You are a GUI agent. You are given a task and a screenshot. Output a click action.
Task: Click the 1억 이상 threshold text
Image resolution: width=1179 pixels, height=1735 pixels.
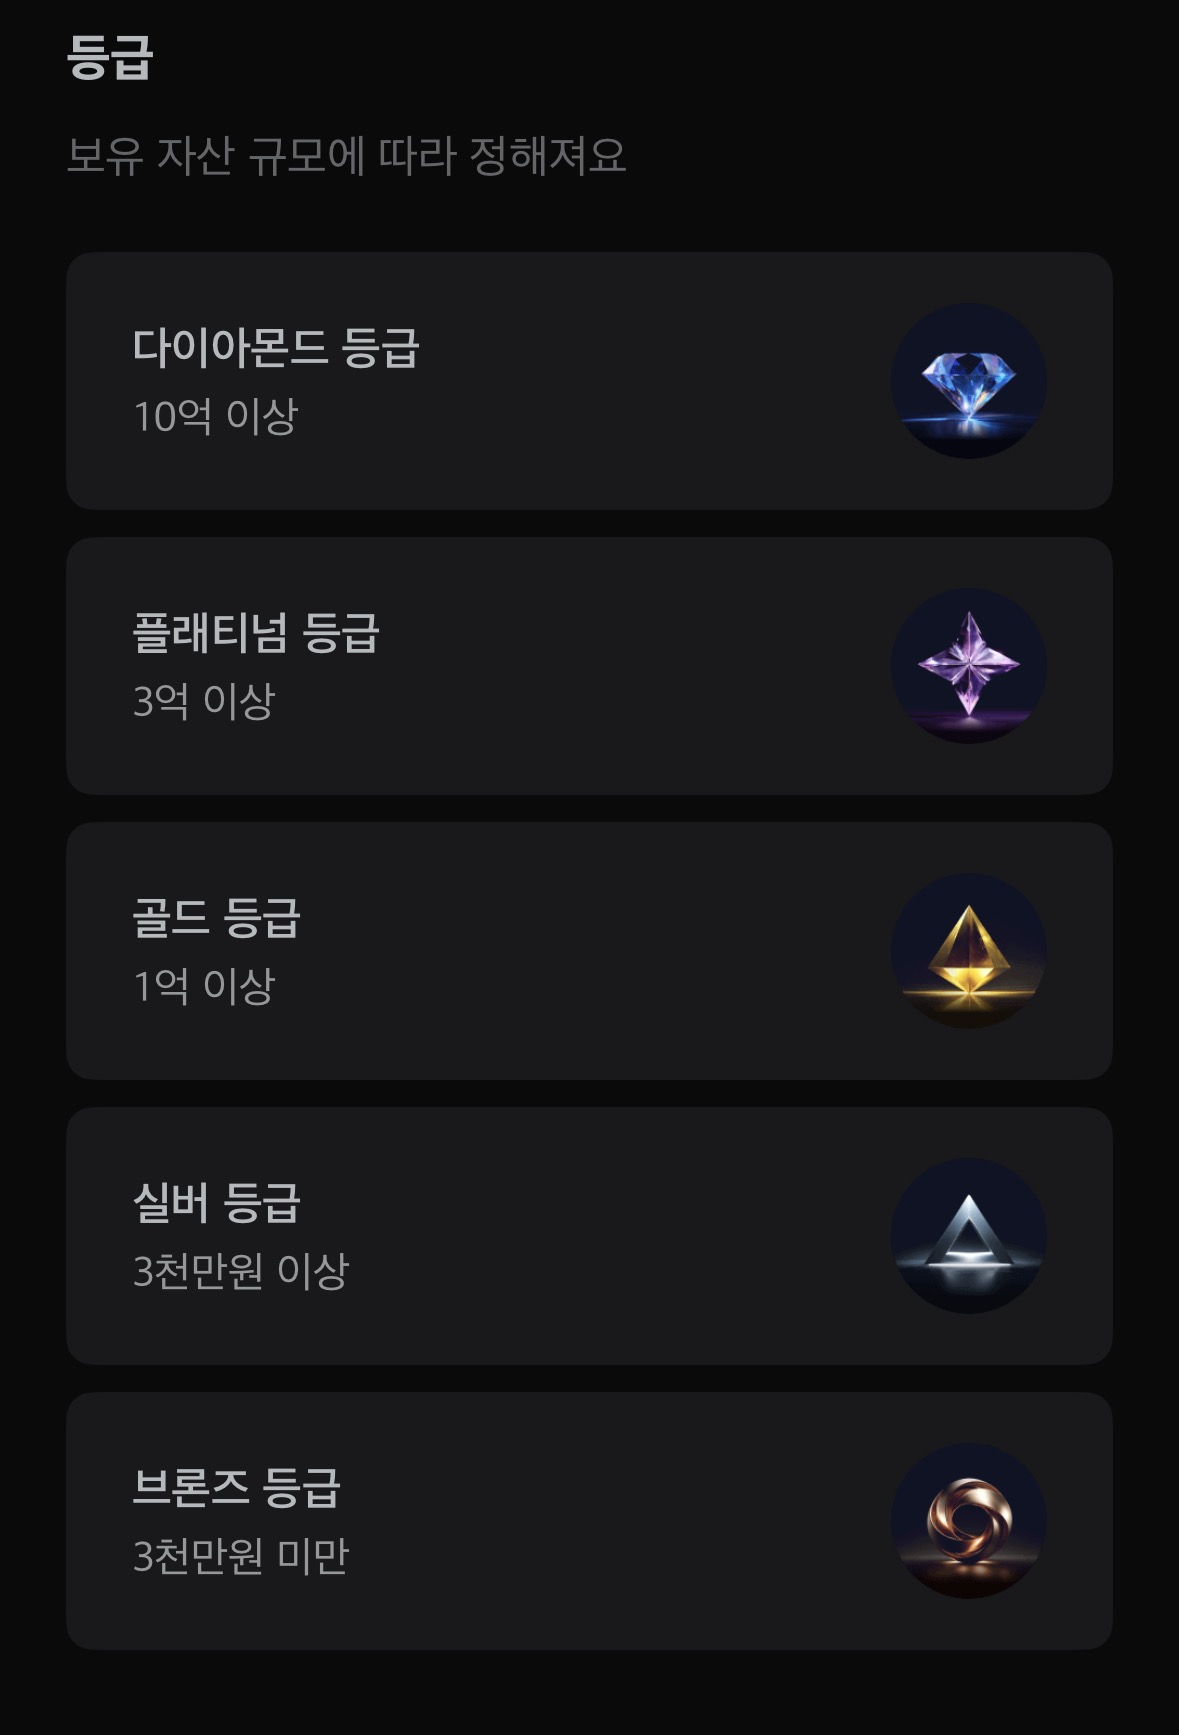(x=203, y=986)
